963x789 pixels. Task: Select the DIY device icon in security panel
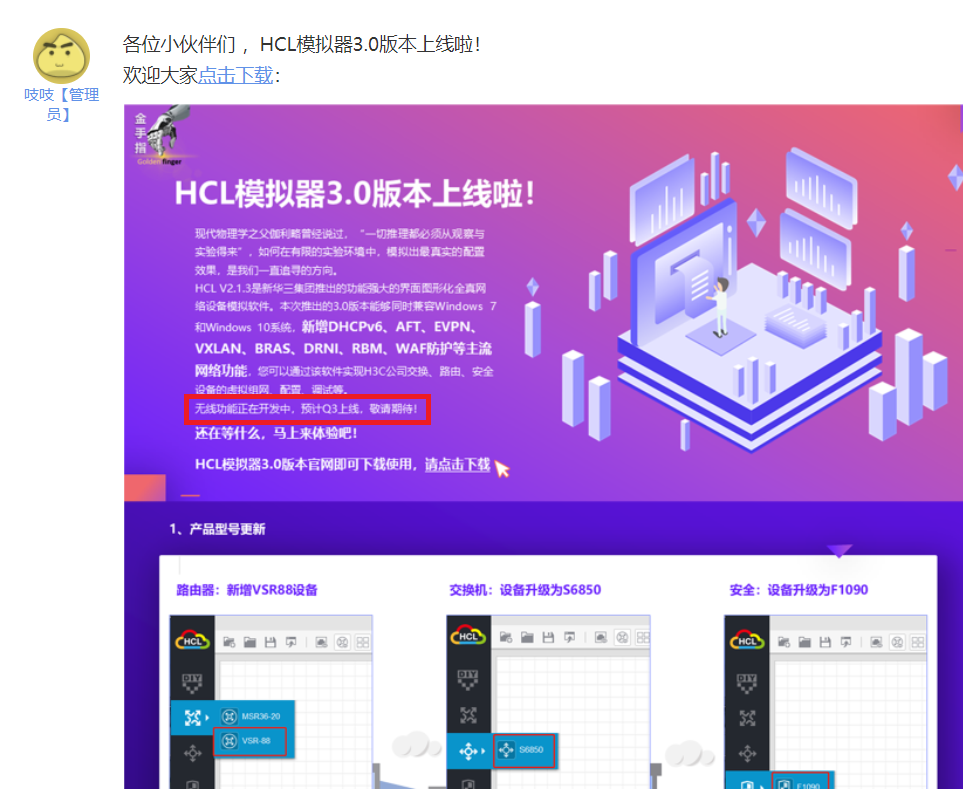[747, 683]
